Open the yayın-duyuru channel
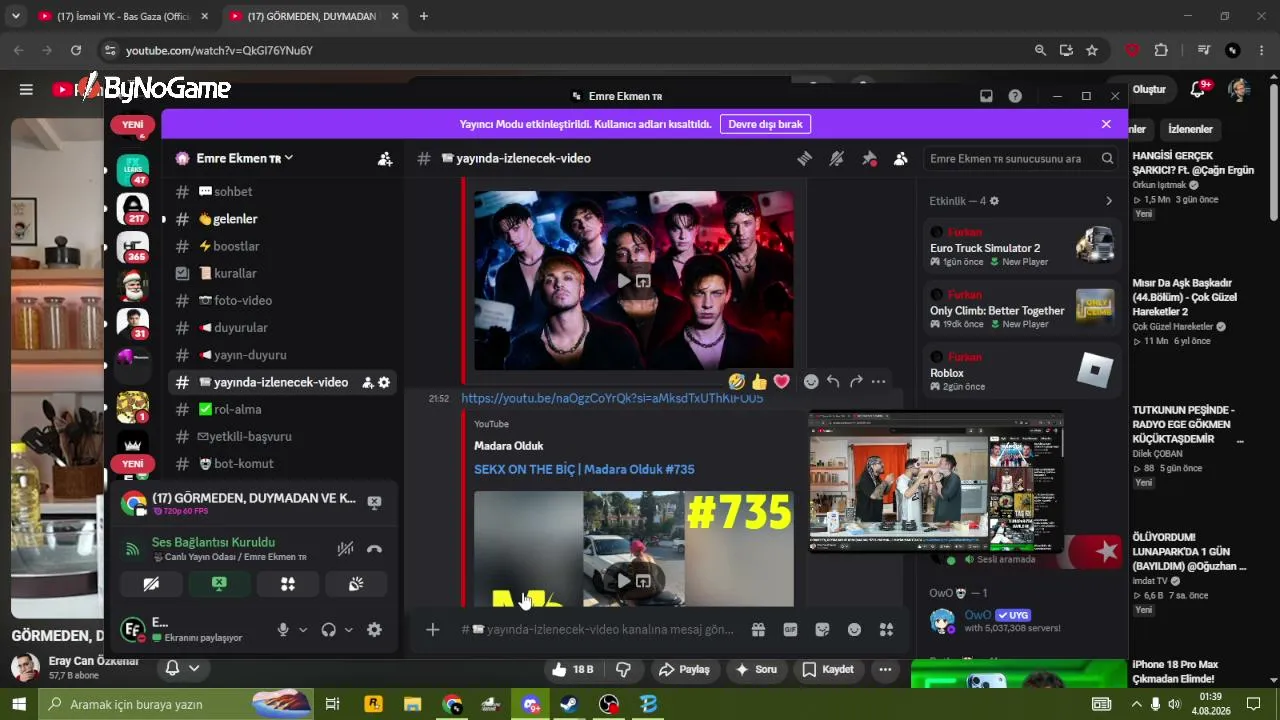This screenshot has height=720, width=1280. point(282,355)
